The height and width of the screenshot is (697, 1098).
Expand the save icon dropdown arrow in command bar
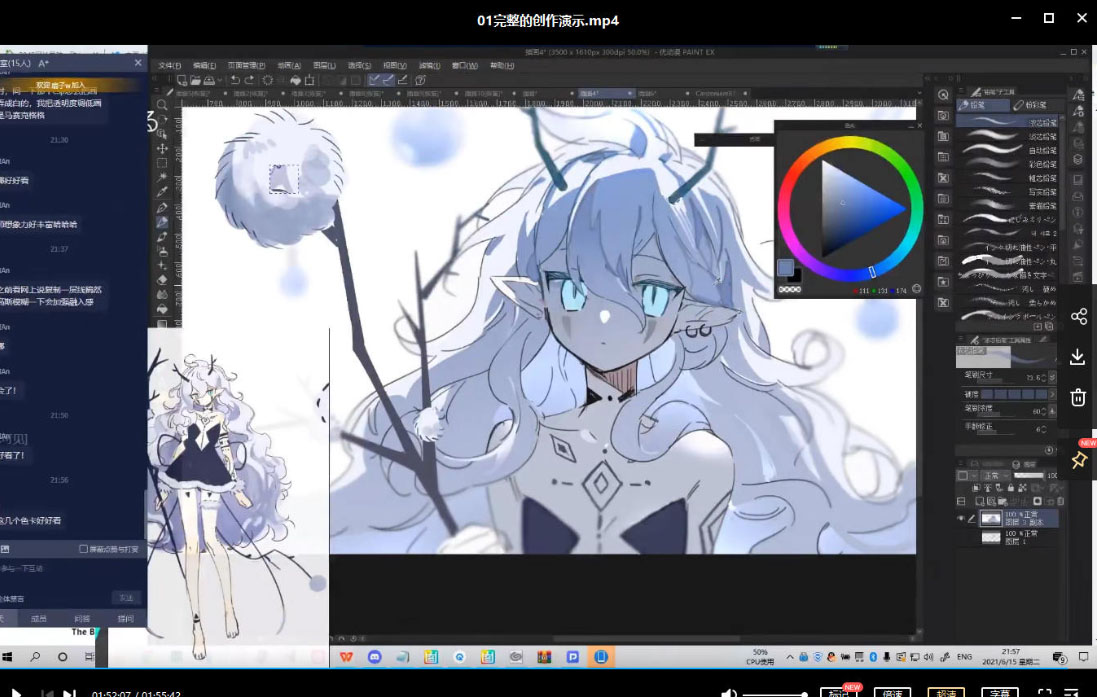(221, 81)
